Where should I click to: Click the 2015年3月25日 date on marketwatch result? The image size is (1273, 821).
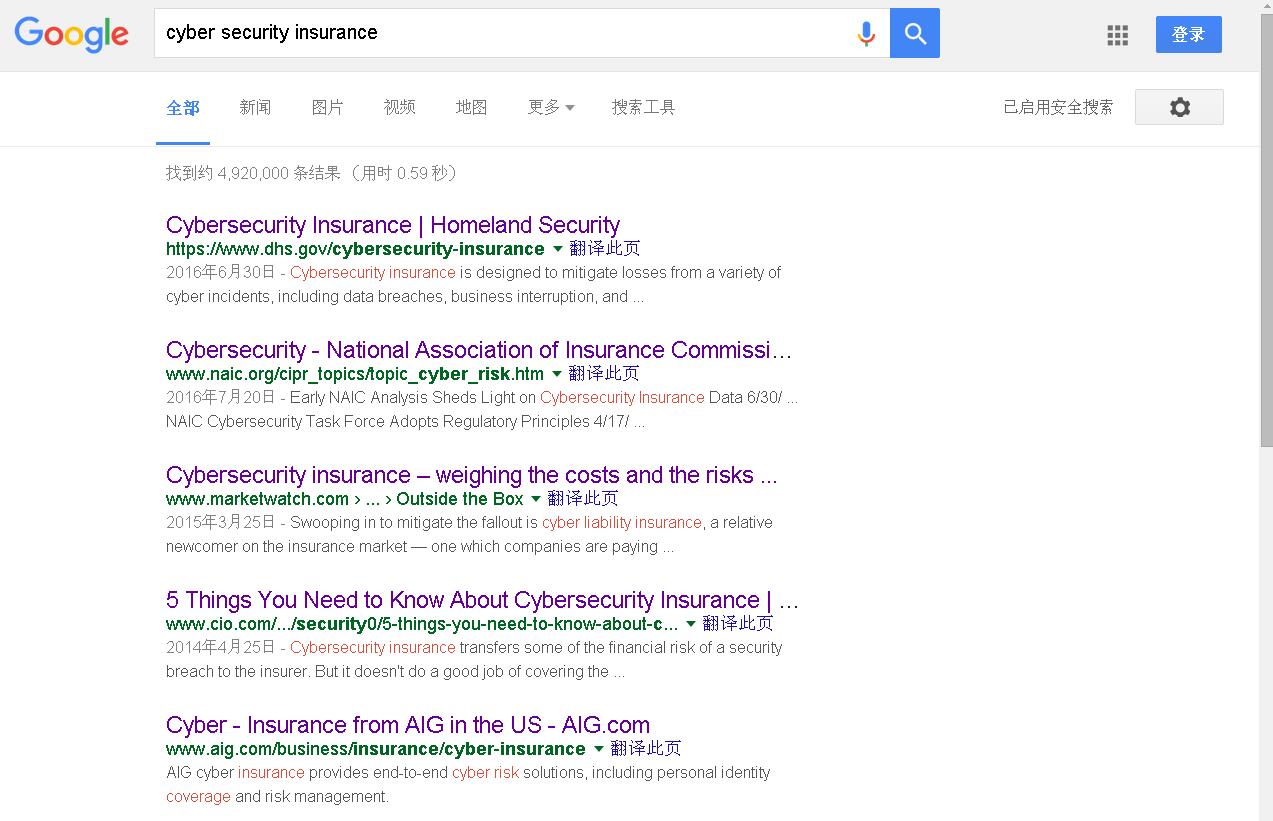(221, 522)
